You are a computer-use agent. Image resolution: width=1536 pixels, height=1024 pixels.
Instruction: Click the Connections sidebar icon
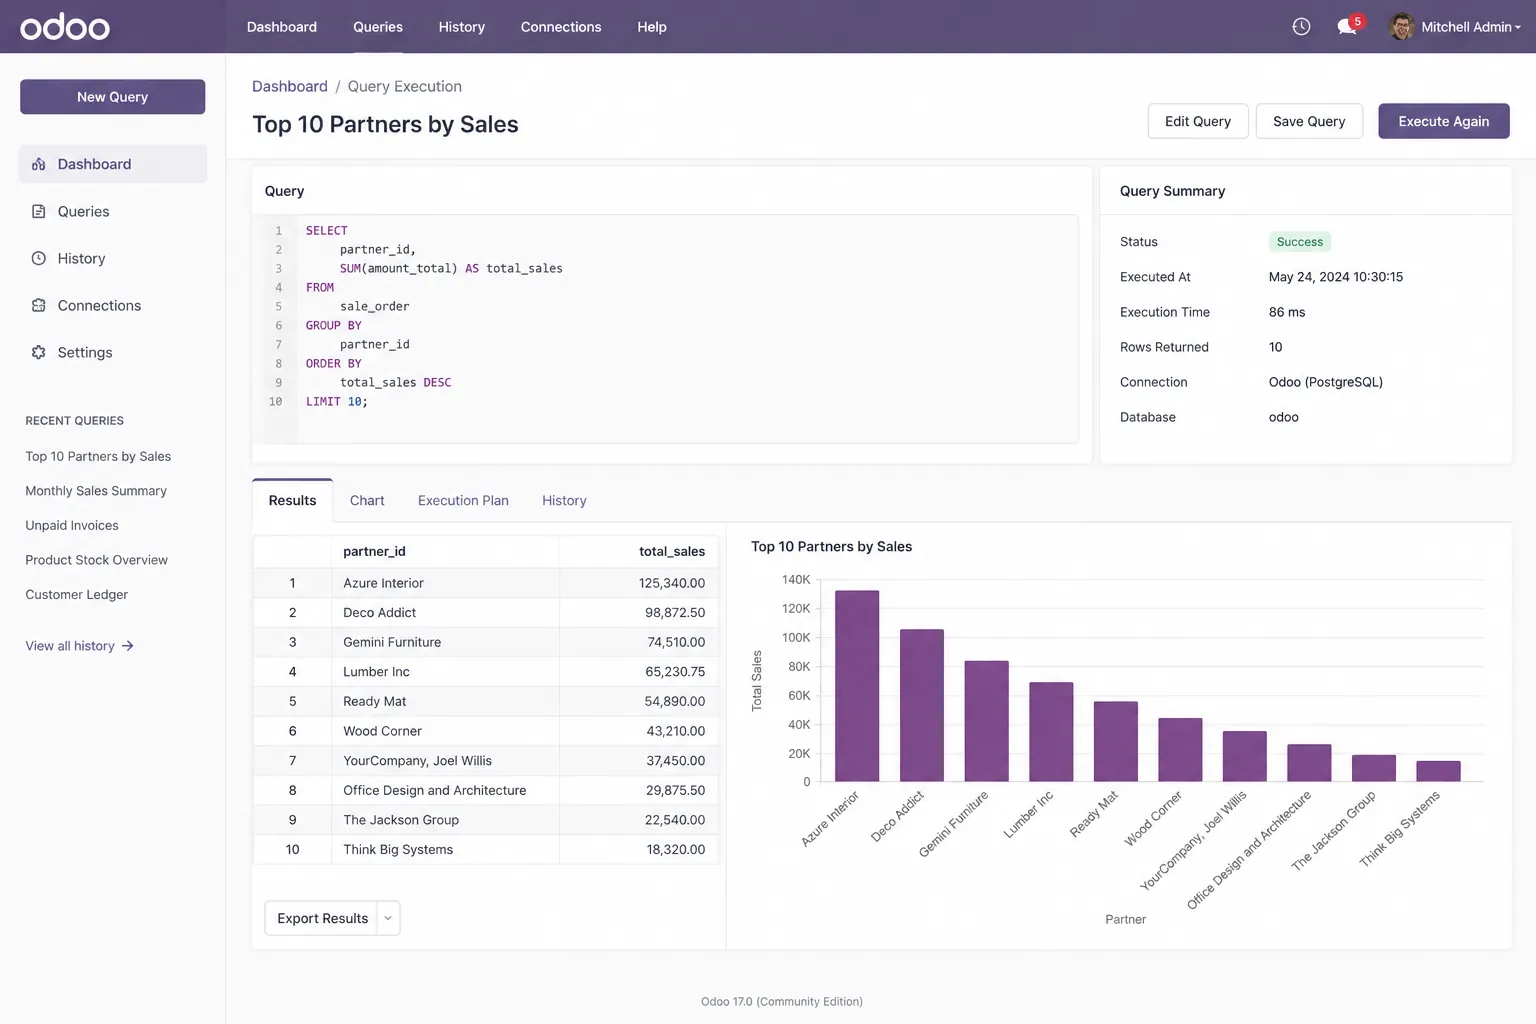pos(39,305)
